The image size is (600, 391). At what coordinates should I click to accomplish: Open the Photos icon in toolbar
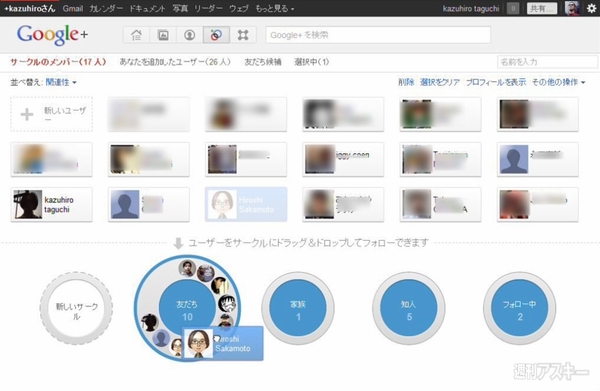(x=163, y=35)
